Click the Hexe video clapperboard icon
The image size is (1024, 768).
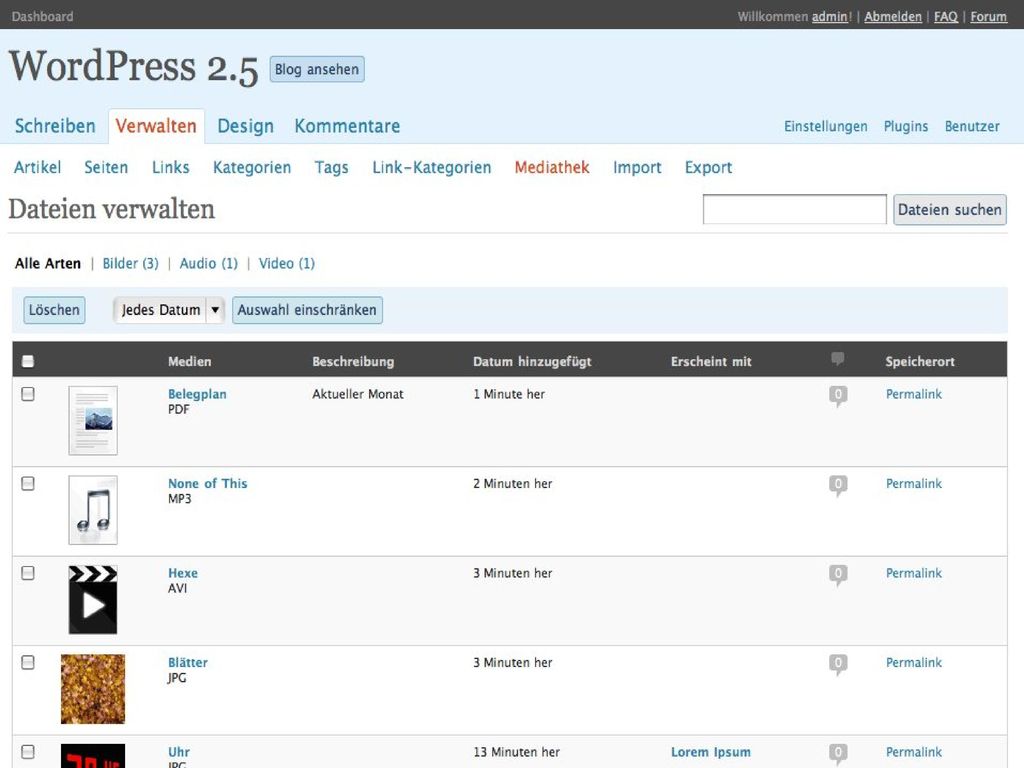[93, 600]
